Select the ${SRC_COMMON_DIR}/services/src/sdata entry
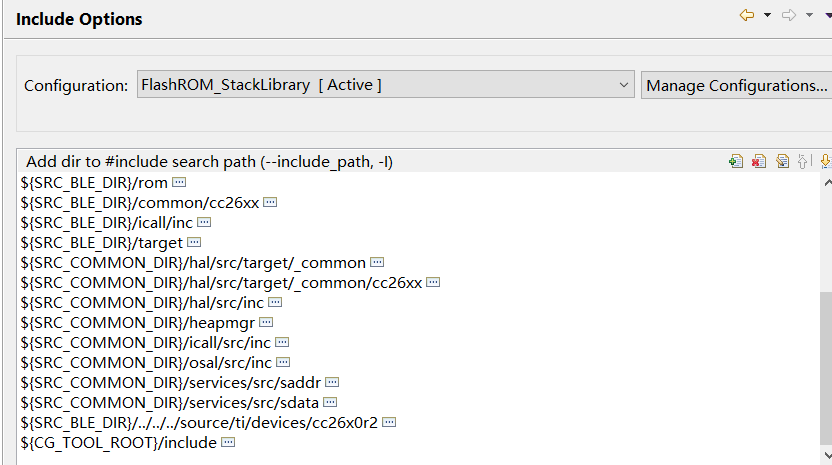 [x=170, y=402]
